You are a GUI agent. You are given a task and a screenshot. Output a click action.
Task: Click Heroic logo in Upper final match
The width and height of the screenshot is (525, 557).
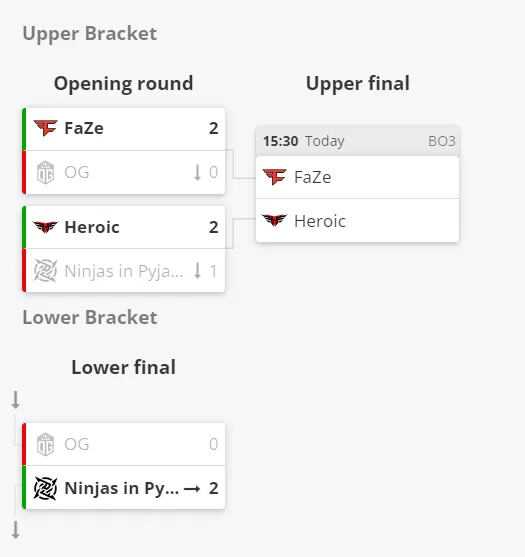click(274, 221)
